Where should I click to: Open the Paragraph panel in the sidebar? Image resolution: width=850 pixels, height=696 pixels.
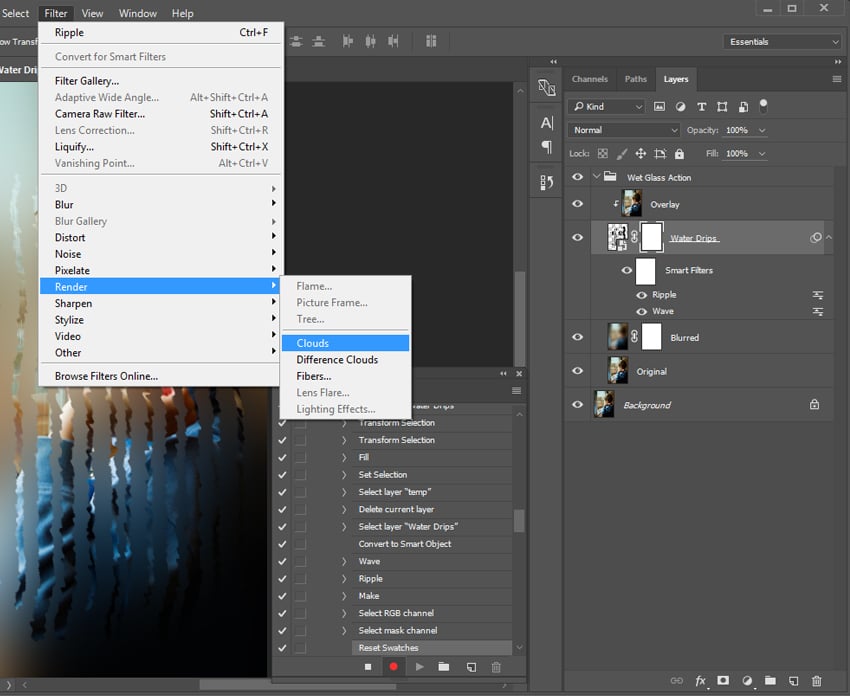[545, 147]
